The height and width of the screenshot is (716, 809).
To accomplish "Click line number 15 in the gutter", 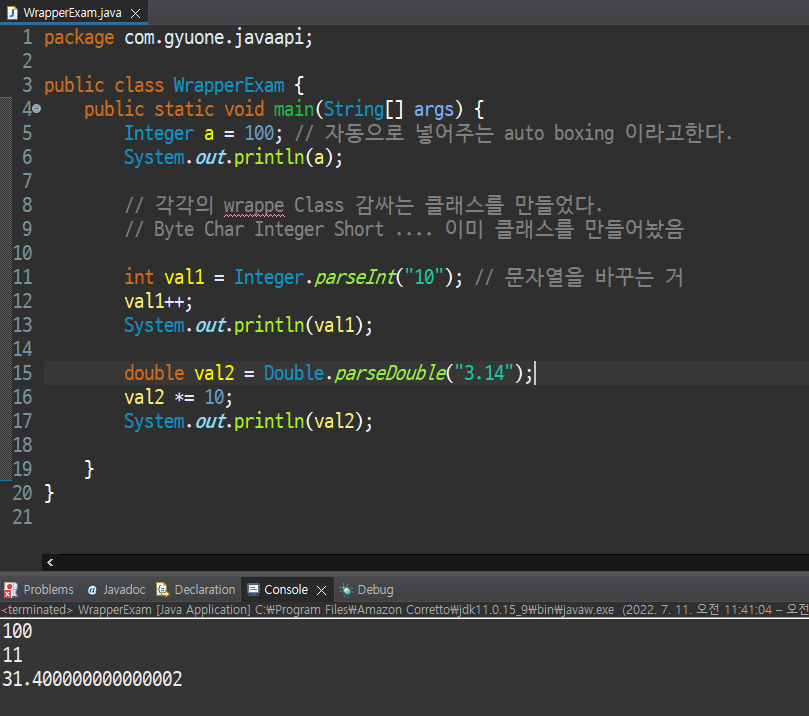I will tap(22, 373).
